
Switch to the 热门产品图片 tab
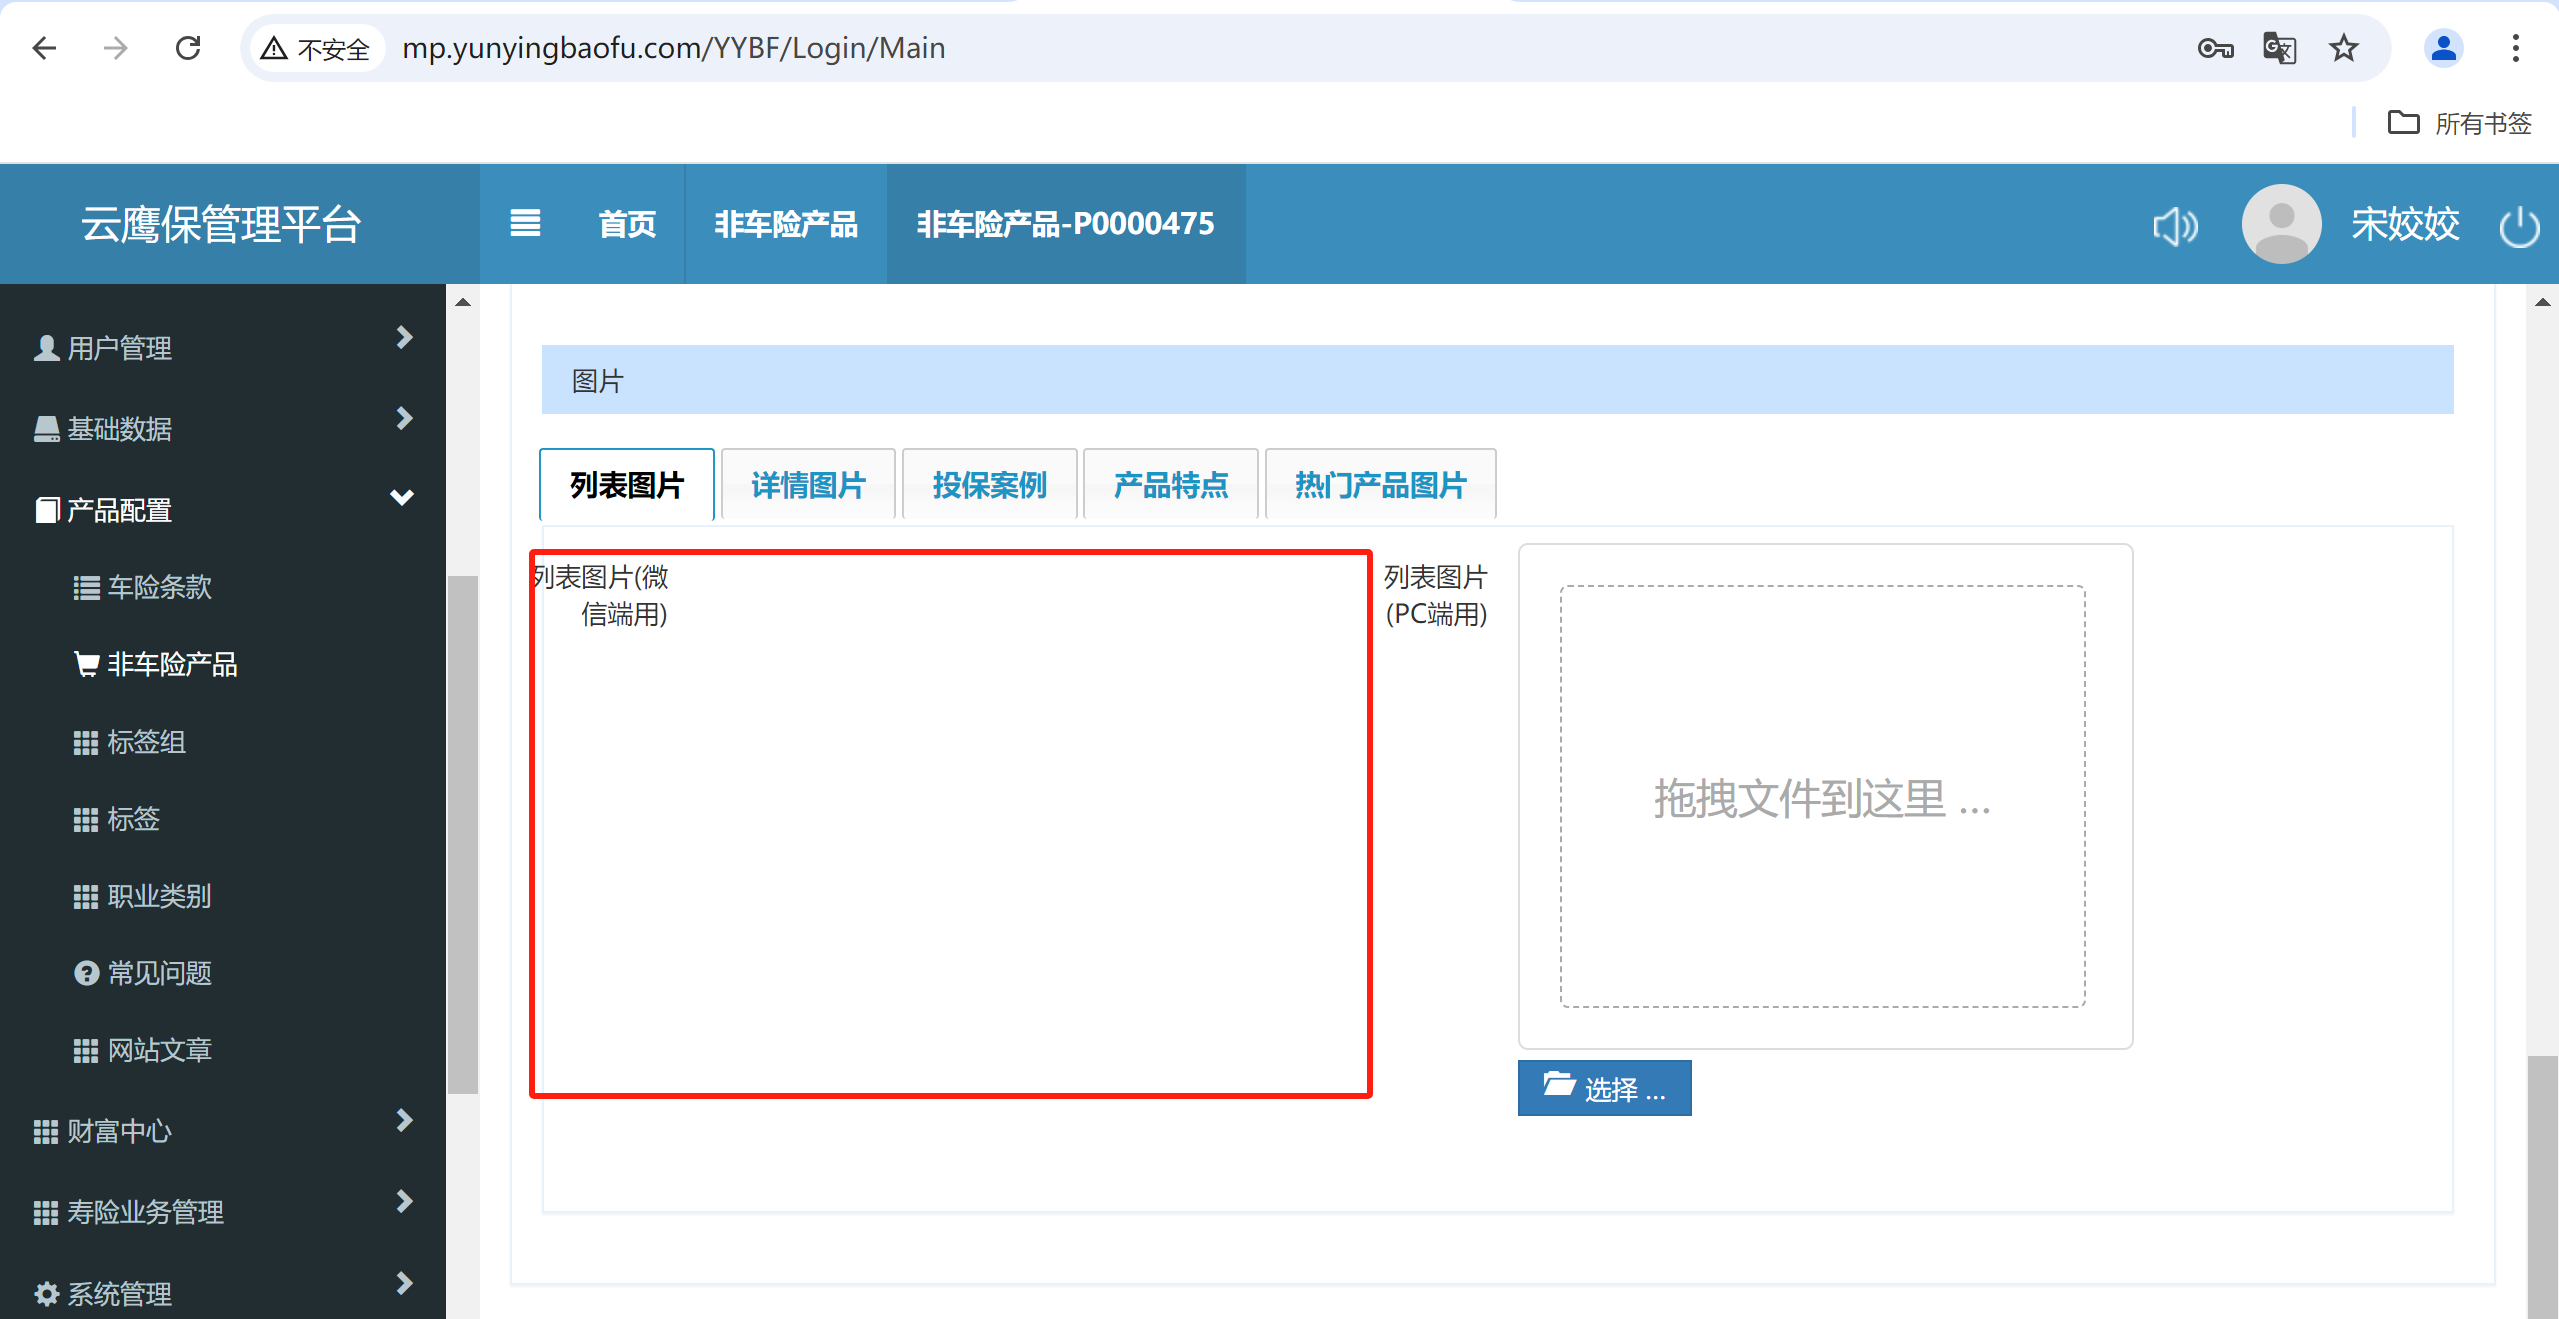(x=1380, y=485)
